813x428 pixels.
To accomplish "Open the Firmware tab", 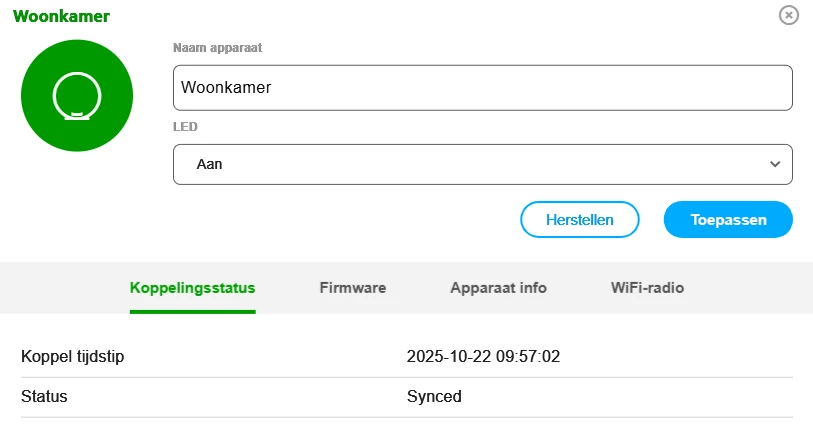I will 353,288.
